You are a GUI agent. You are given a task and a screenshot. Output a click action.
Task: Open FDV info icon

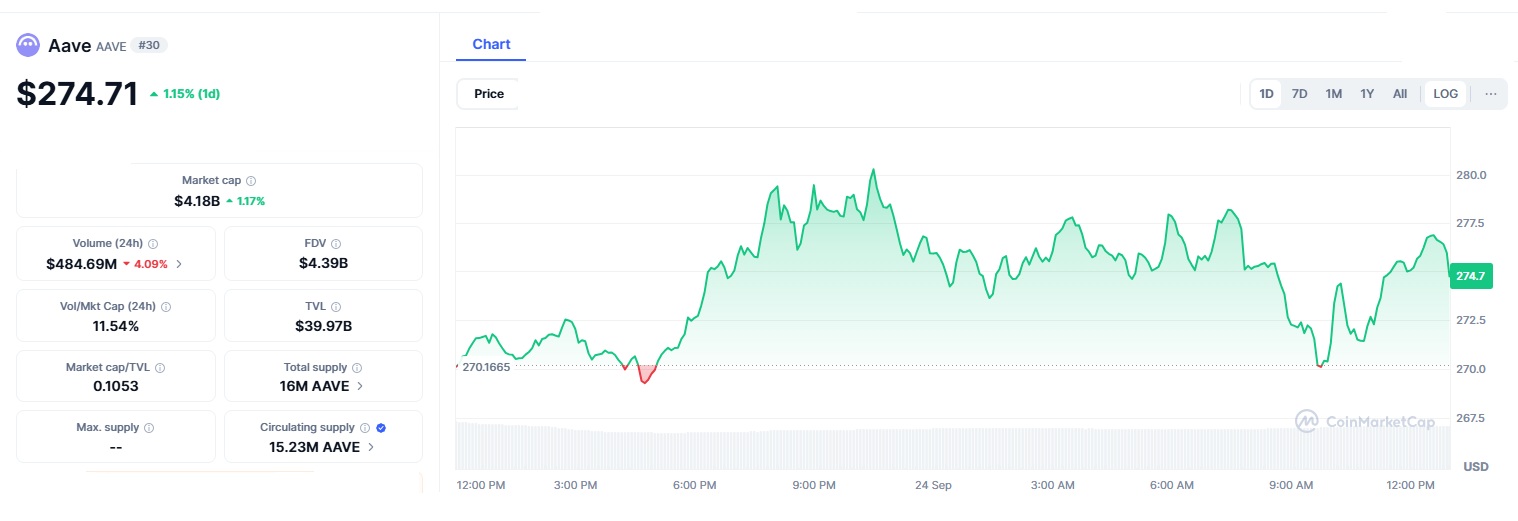[336, 244]
